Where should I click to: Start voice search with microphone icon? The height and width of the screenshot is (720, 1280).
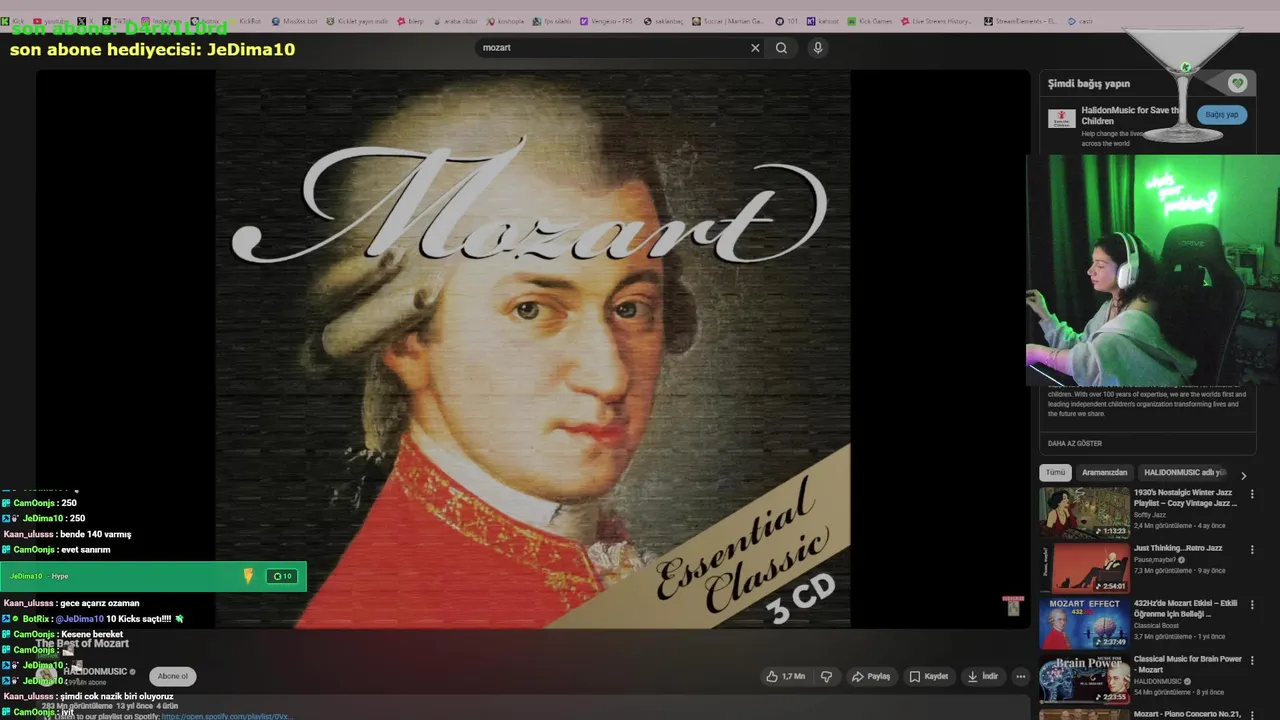coord(818,48)
